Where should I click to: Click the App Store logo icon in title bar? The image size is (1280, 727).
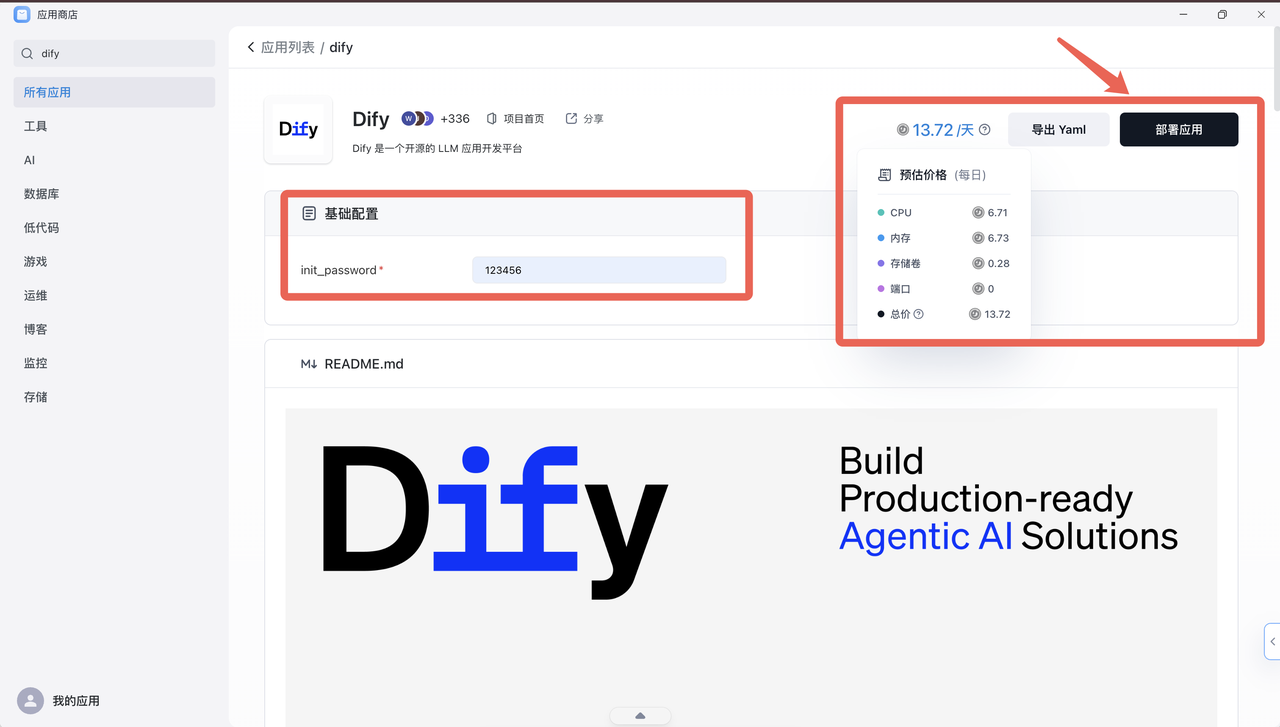(22, 14)
